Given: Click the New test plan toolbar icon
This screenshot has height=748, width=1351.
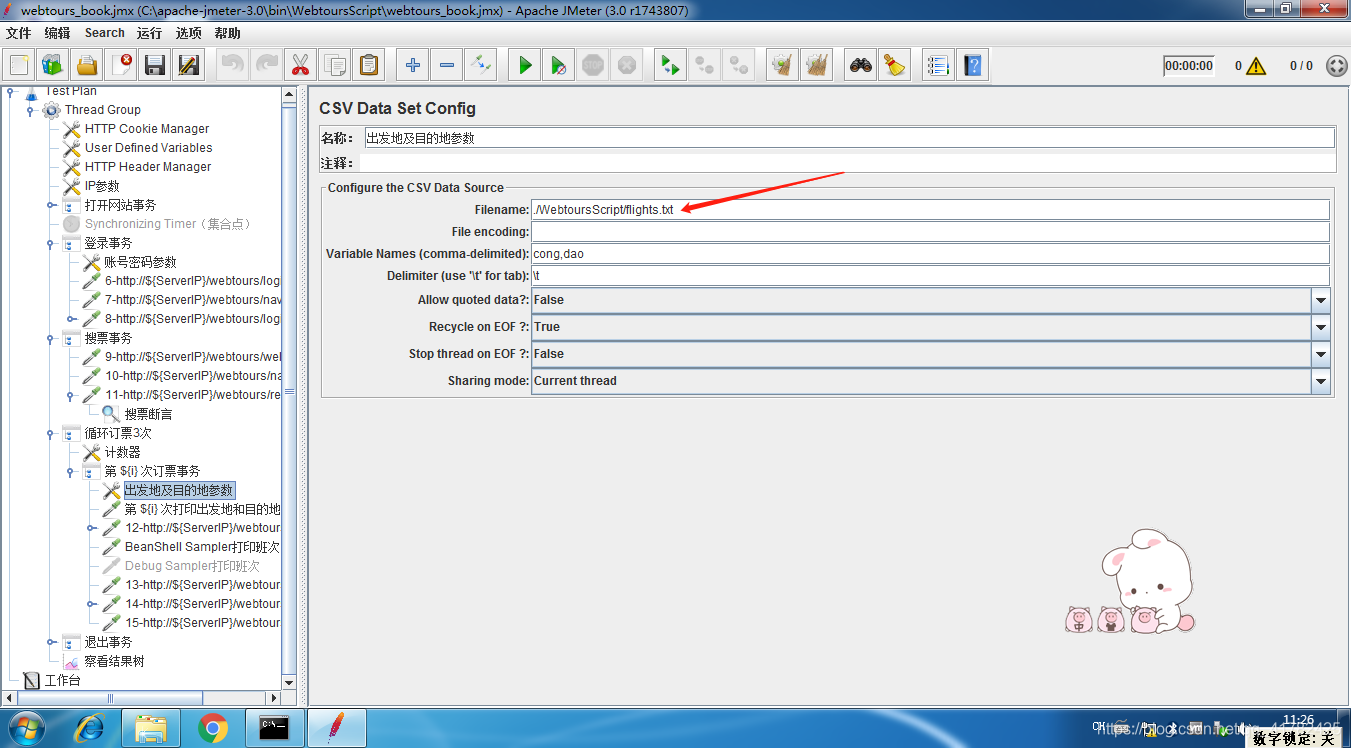Looking at the screenshot, I should [20, 66].
